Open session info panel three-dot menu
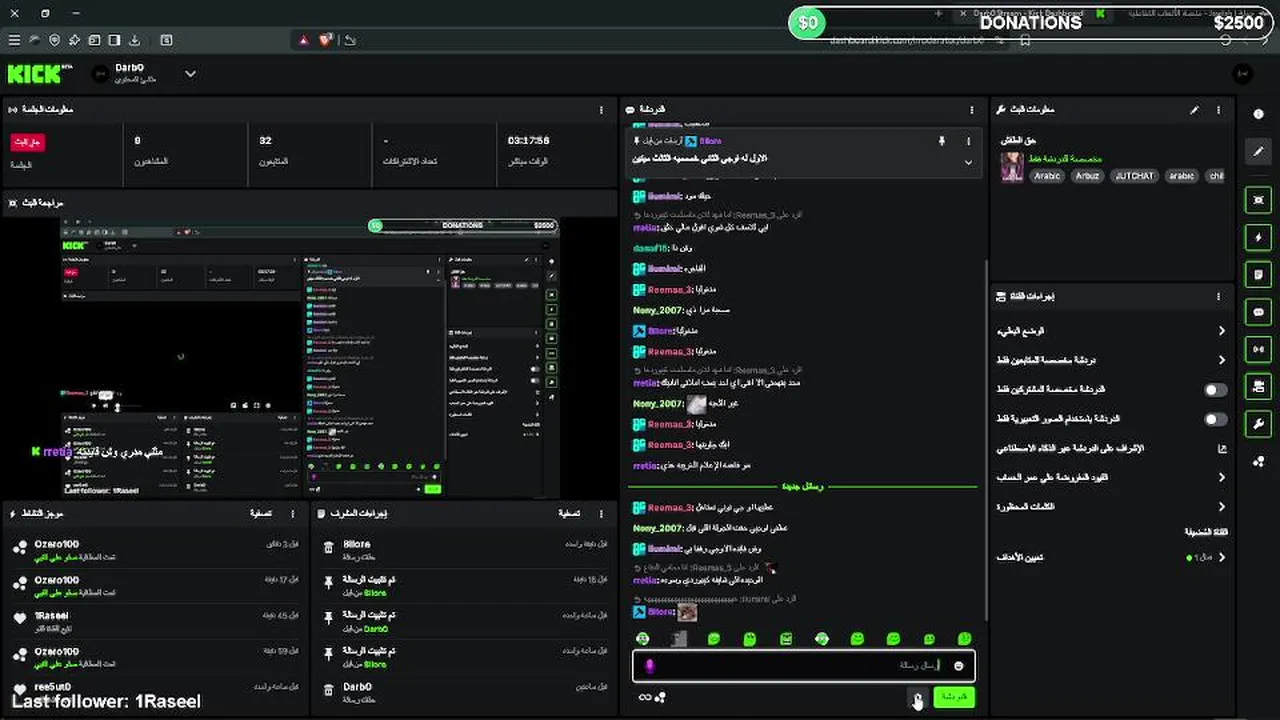The image size is (1280, 720). point(601,110)
